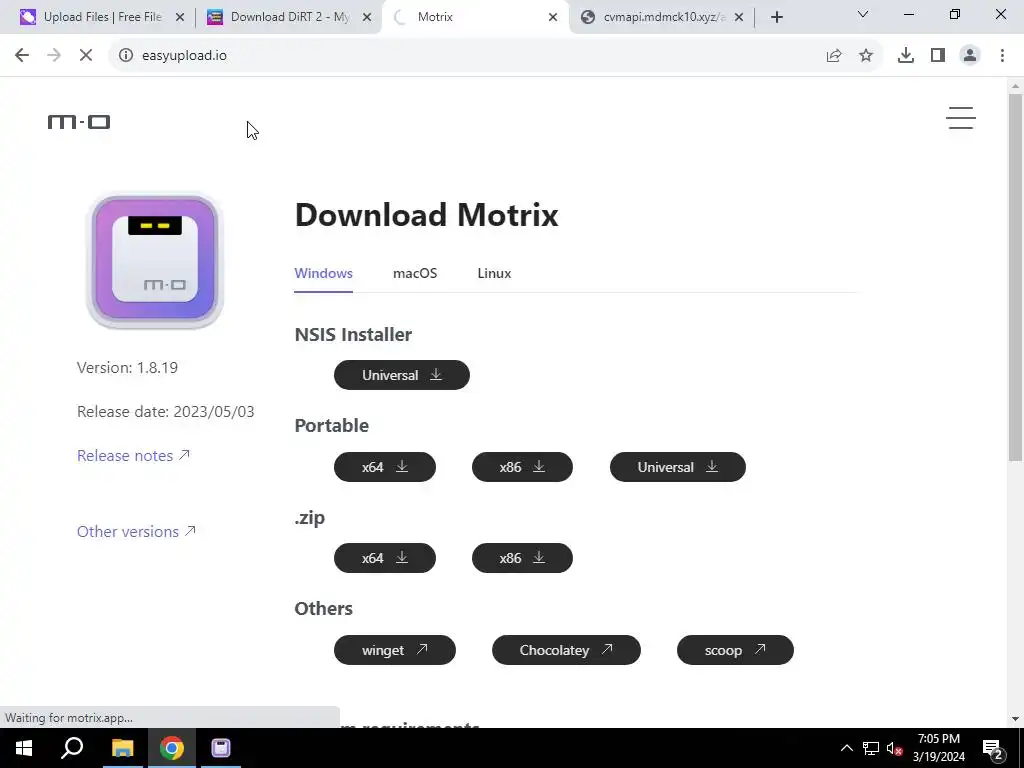Download the .zip x64 package
Viewport: 1024px width, 768px height.
click(385, 558)
